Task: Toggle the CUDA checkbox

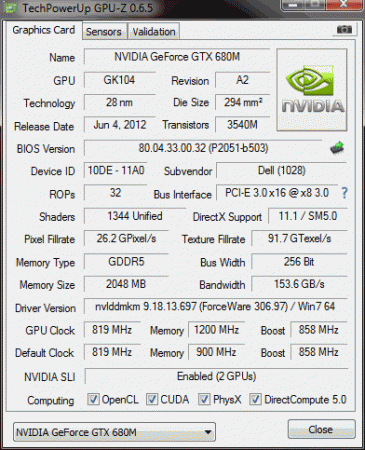Action: tap(152, 399)
